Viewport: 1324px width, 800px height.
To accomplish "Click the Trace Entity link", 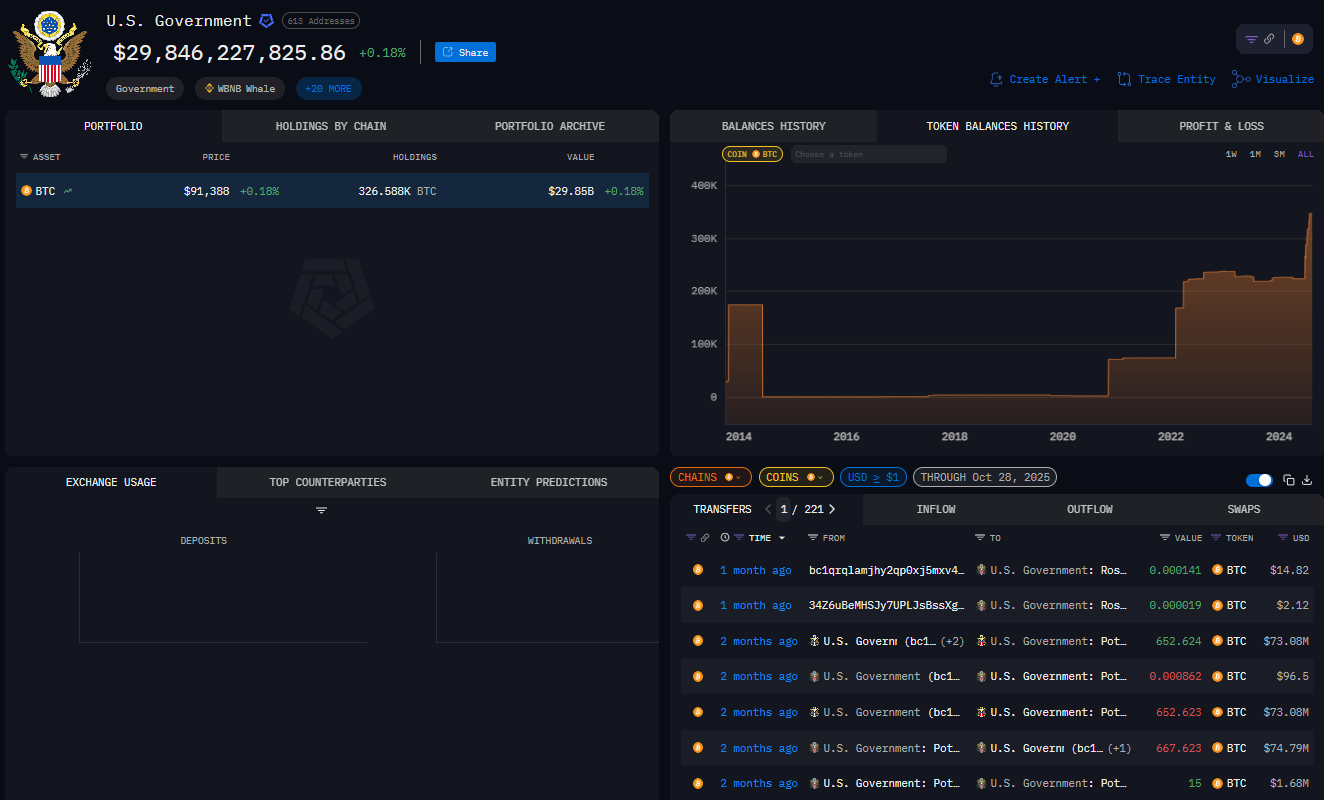I will point(1166,79).
